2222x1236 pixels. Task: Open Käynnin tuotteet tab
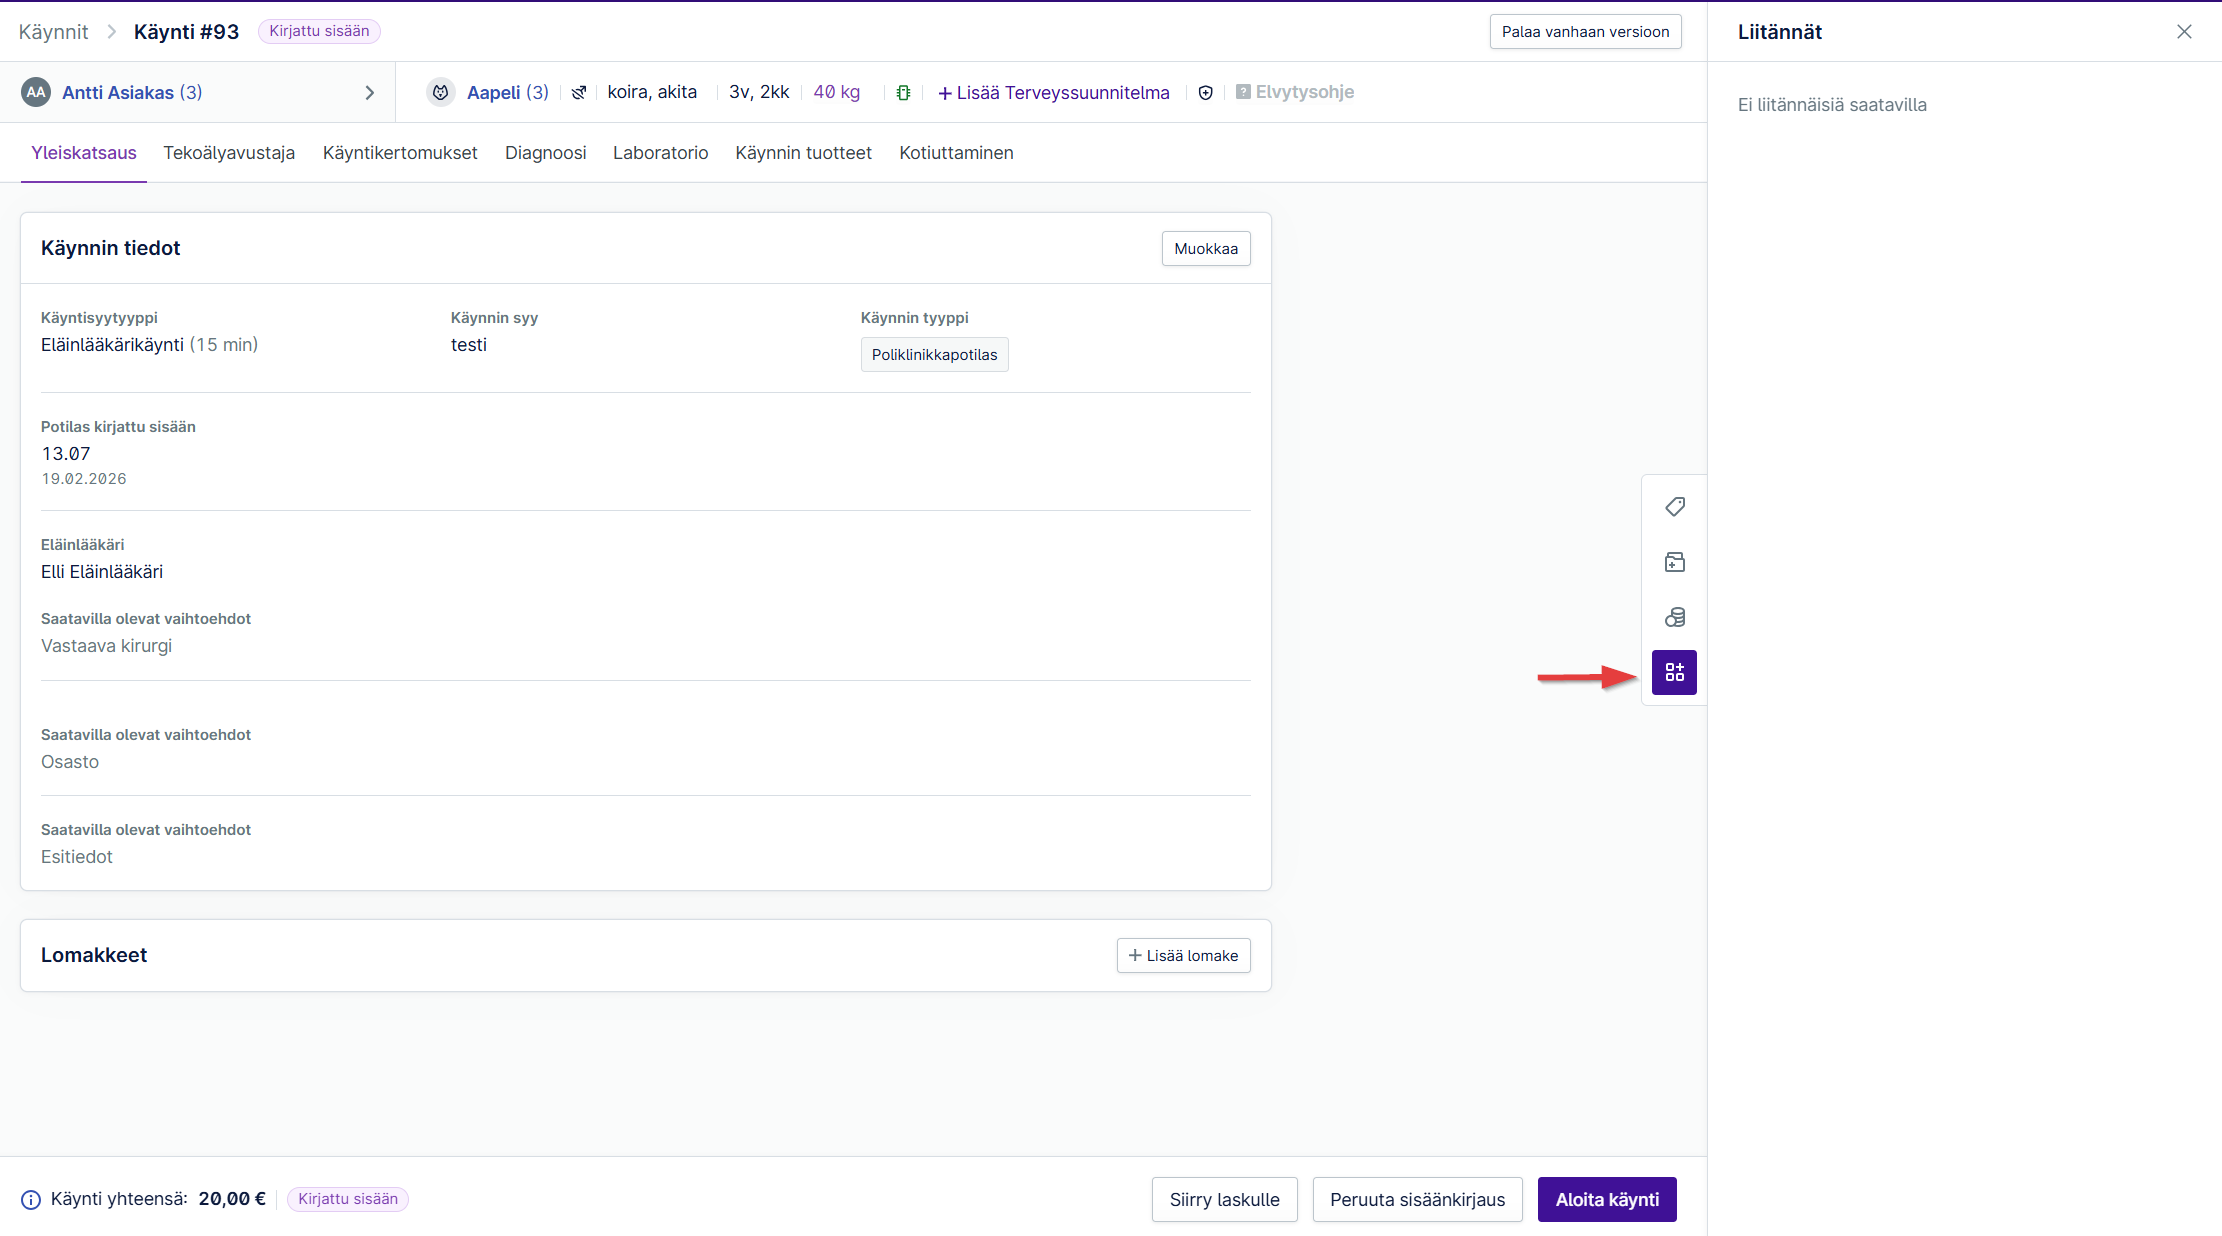[803, 153]
